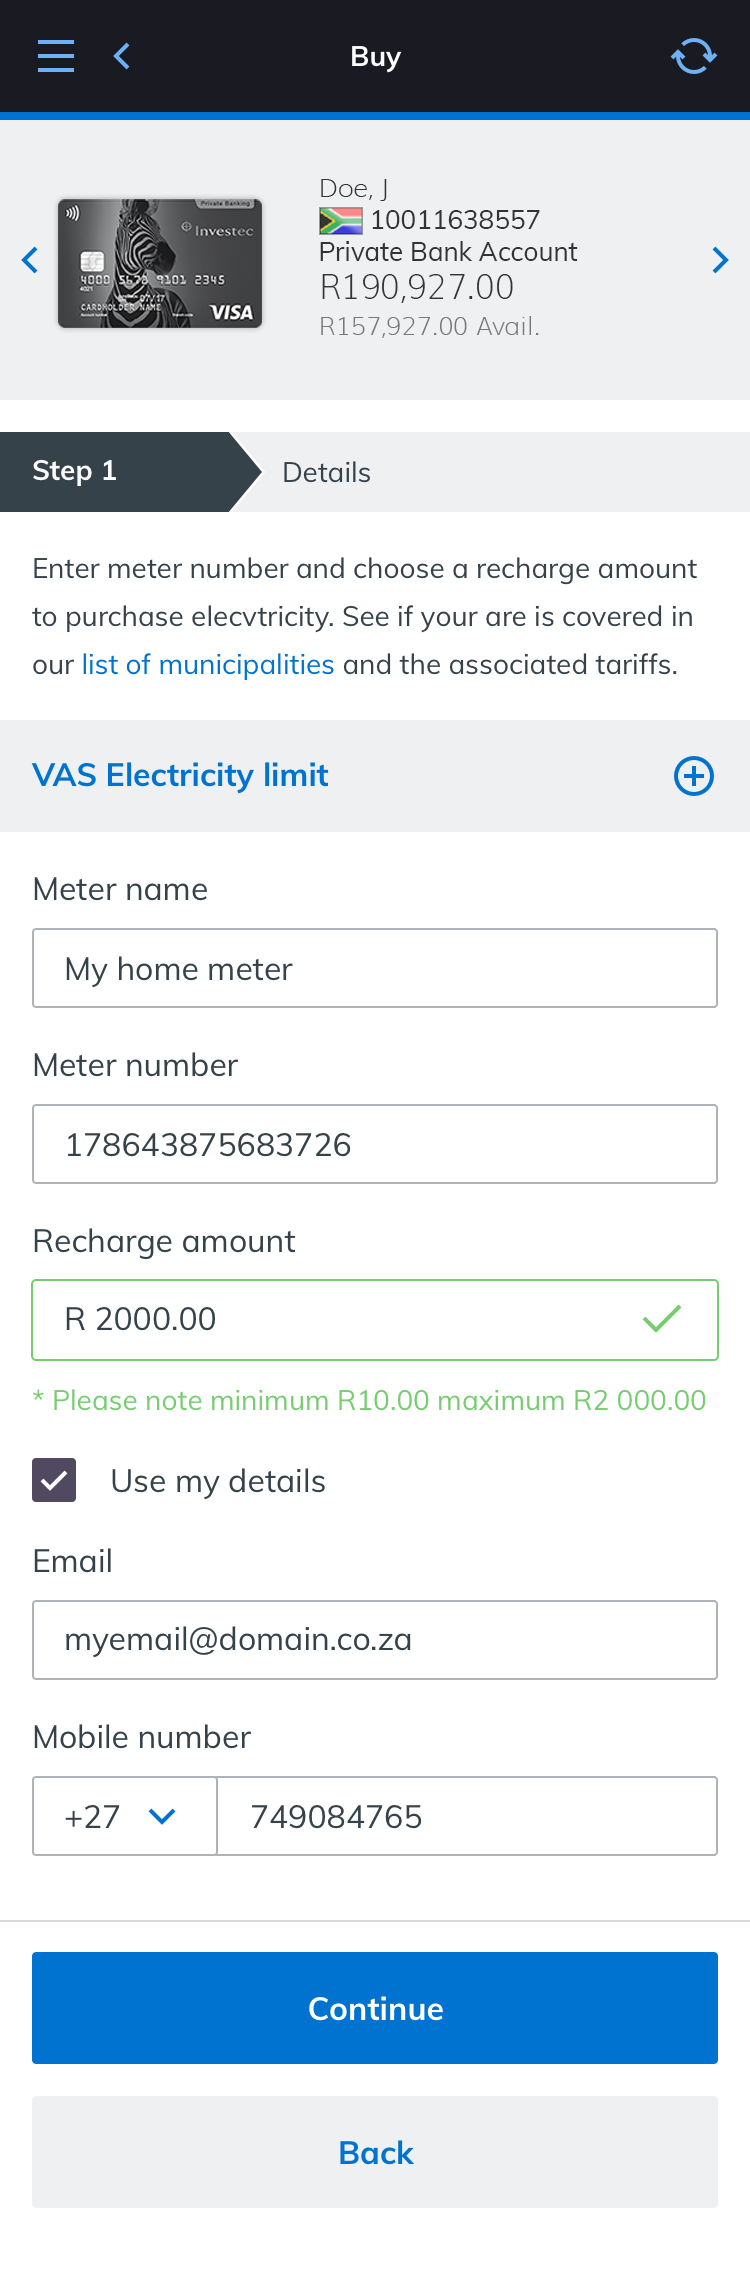Tap the back arrow in header

tap(122, 56)
